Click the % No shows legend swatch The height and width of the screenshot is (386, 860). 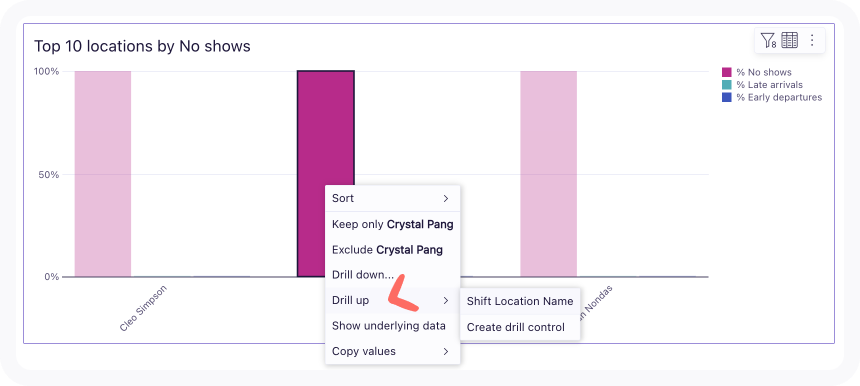tap(727, 72)
